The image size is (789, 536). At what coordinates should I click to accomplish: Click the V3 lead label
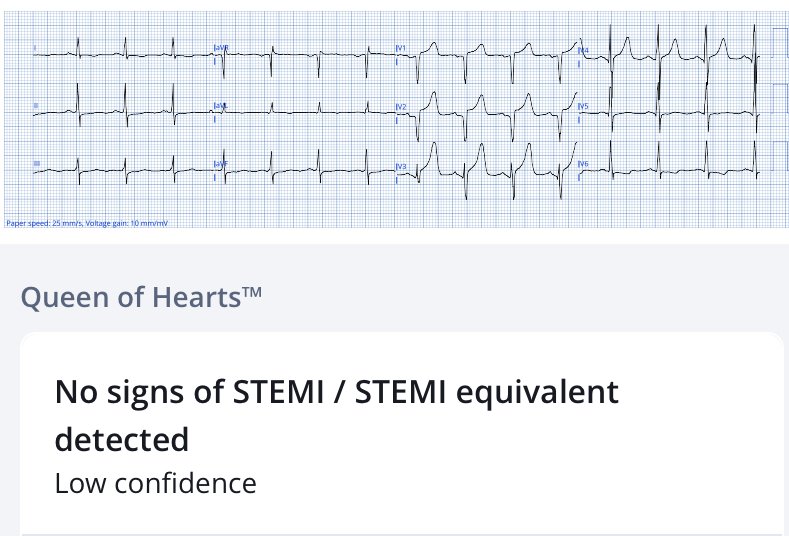(401, 165)
